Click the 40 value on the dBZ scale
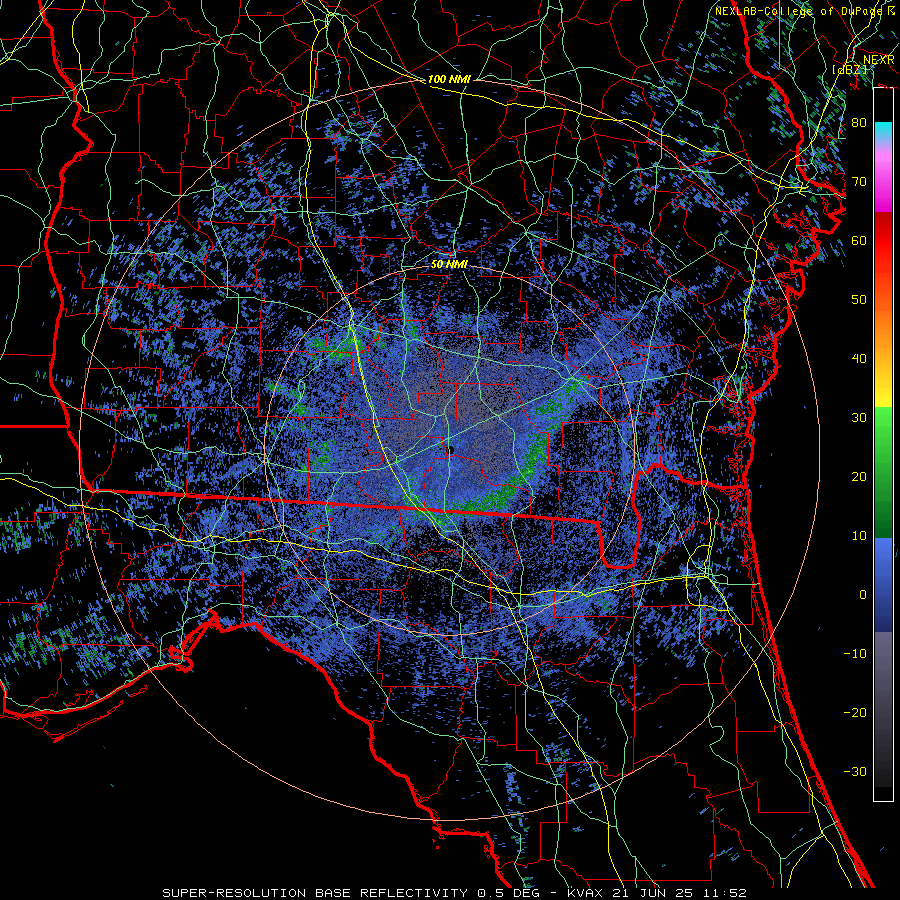The width and height of the screenshot is (900, 900). [859, 359]
